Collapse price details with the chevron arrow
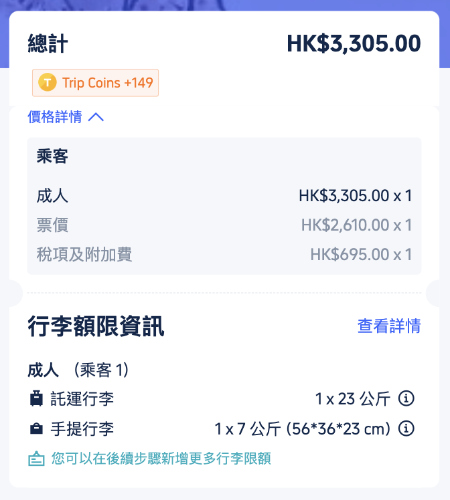The width and height of the screenshot is (450, 500). pos(96,117)
